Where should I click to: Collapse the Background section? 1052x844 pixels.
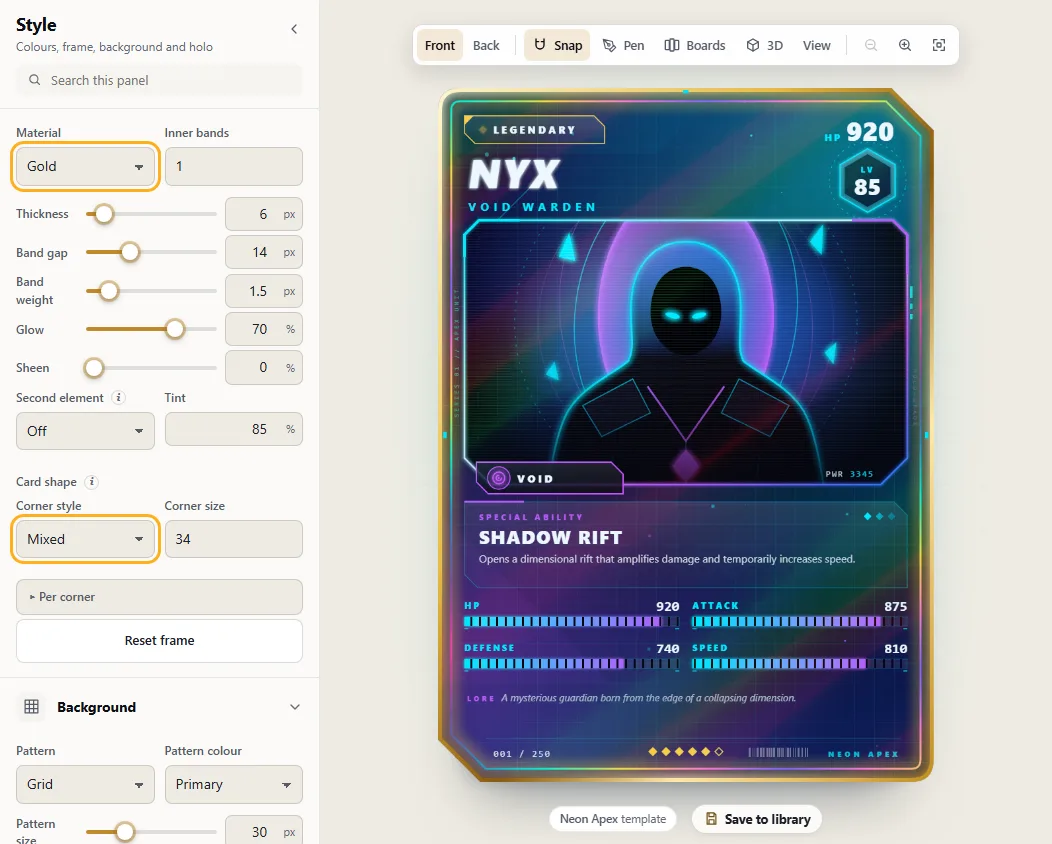[x=295, y=707]
